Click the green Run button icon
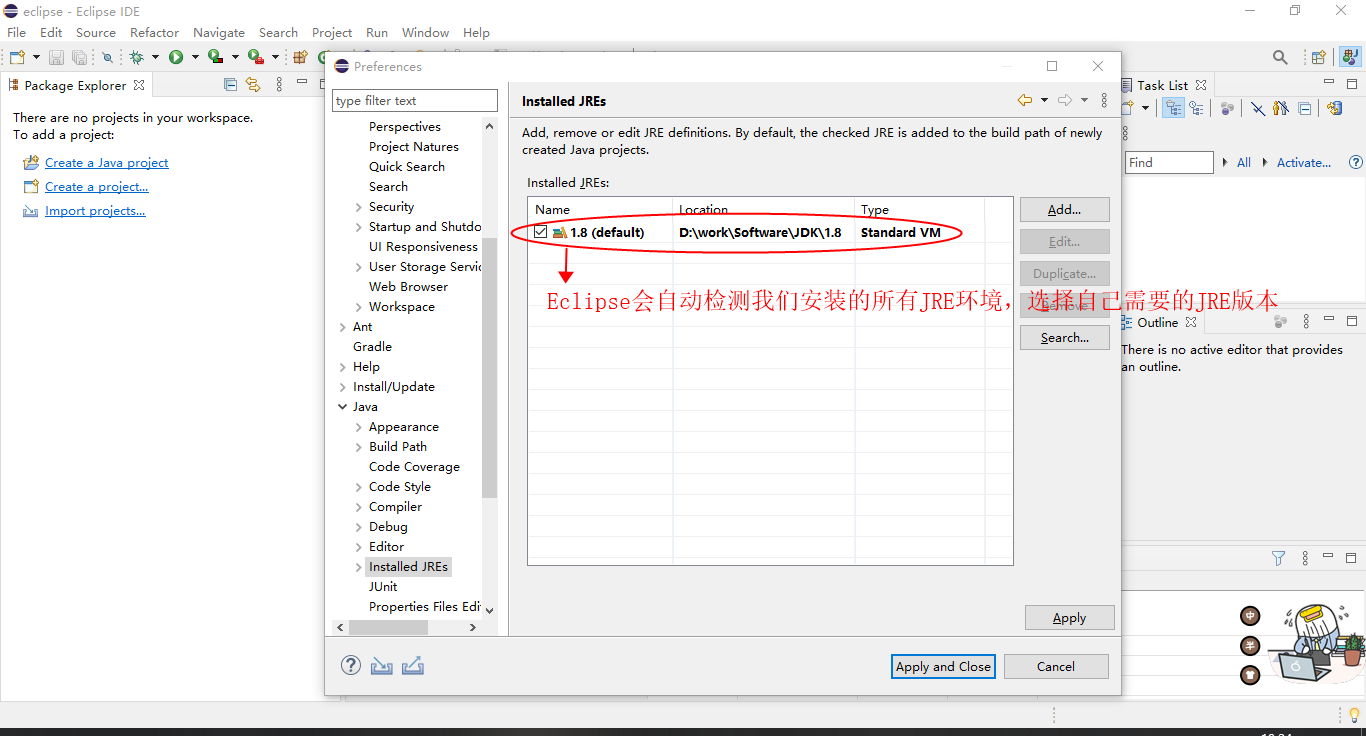Viewport: 1366px width, 736px height. point(176,57)
